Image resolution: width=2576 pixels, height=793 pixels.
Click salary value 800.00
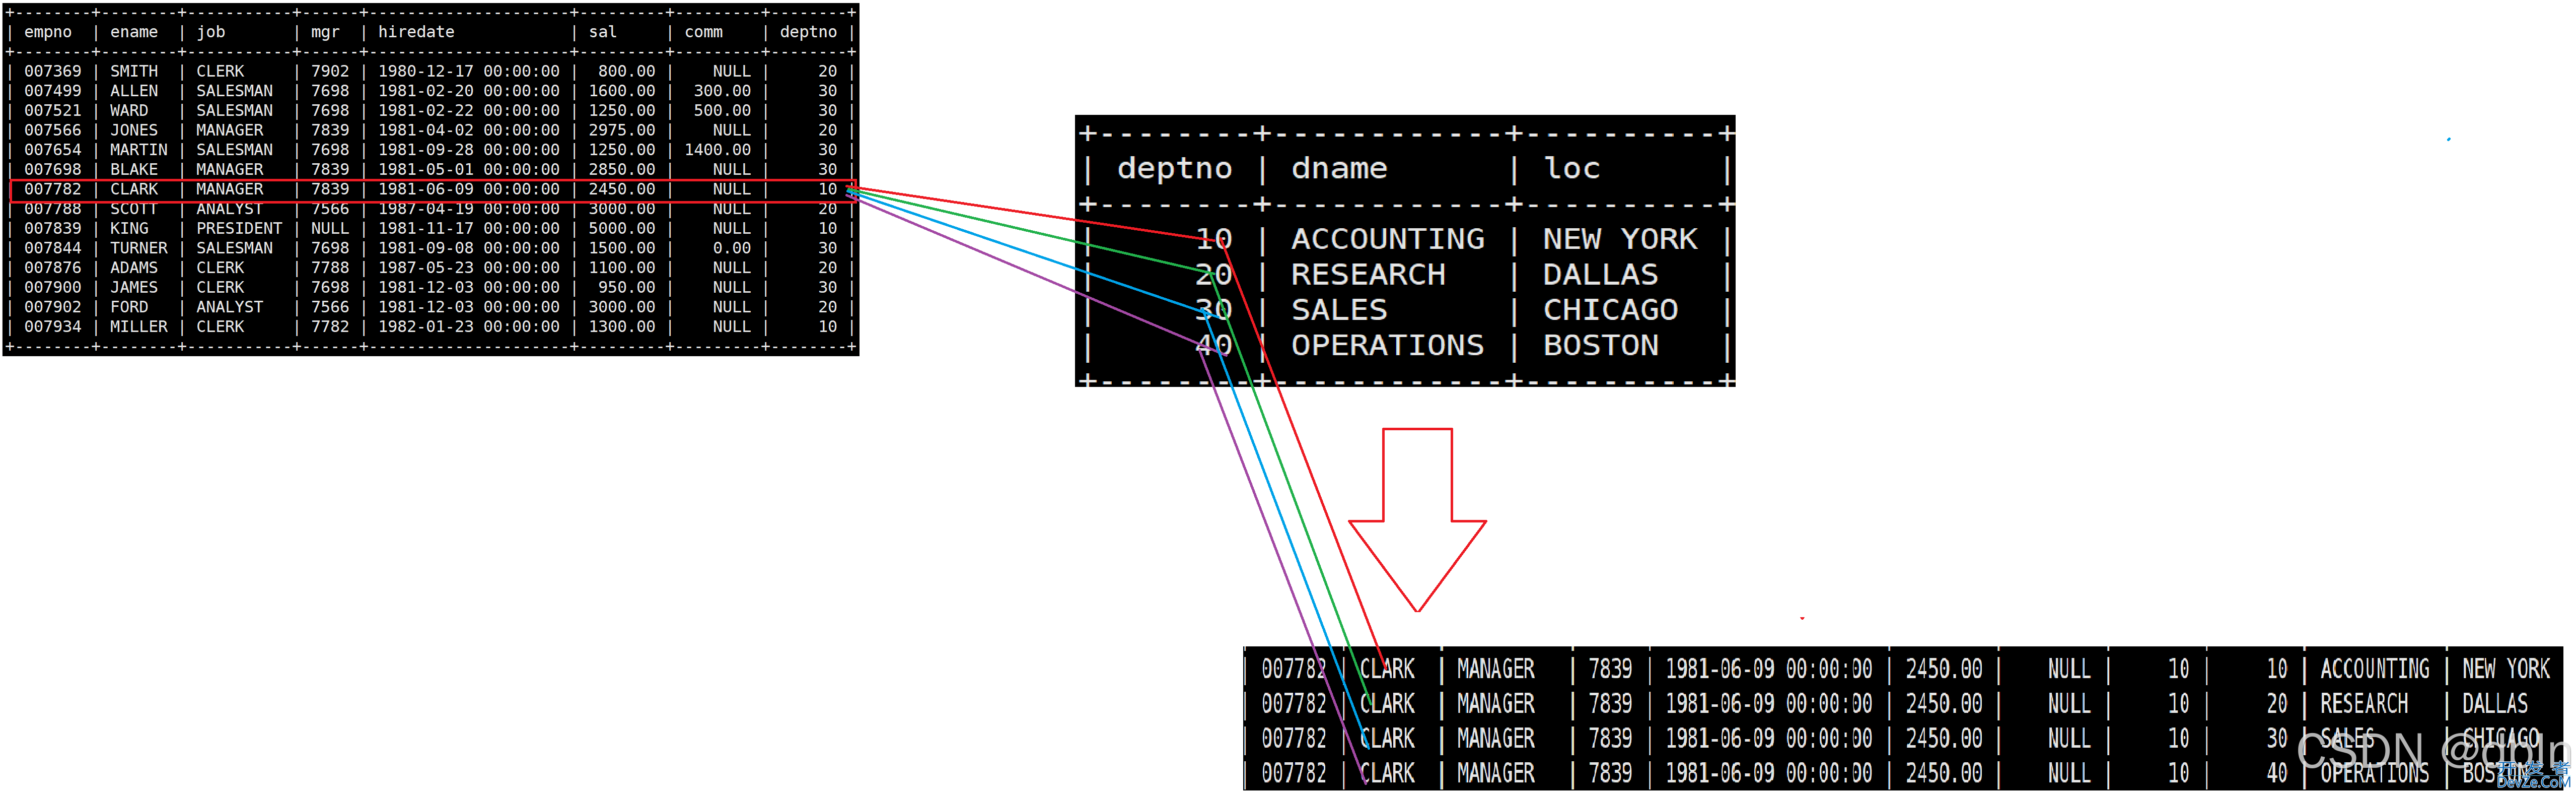point(627,71)
